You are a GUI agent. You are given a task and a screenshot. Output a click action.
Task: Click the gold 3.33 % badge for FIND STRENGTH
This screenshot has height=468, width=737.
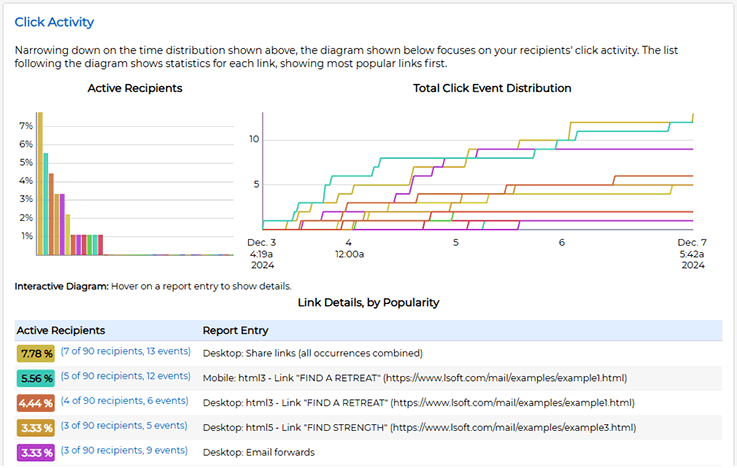tap(36, 427)
